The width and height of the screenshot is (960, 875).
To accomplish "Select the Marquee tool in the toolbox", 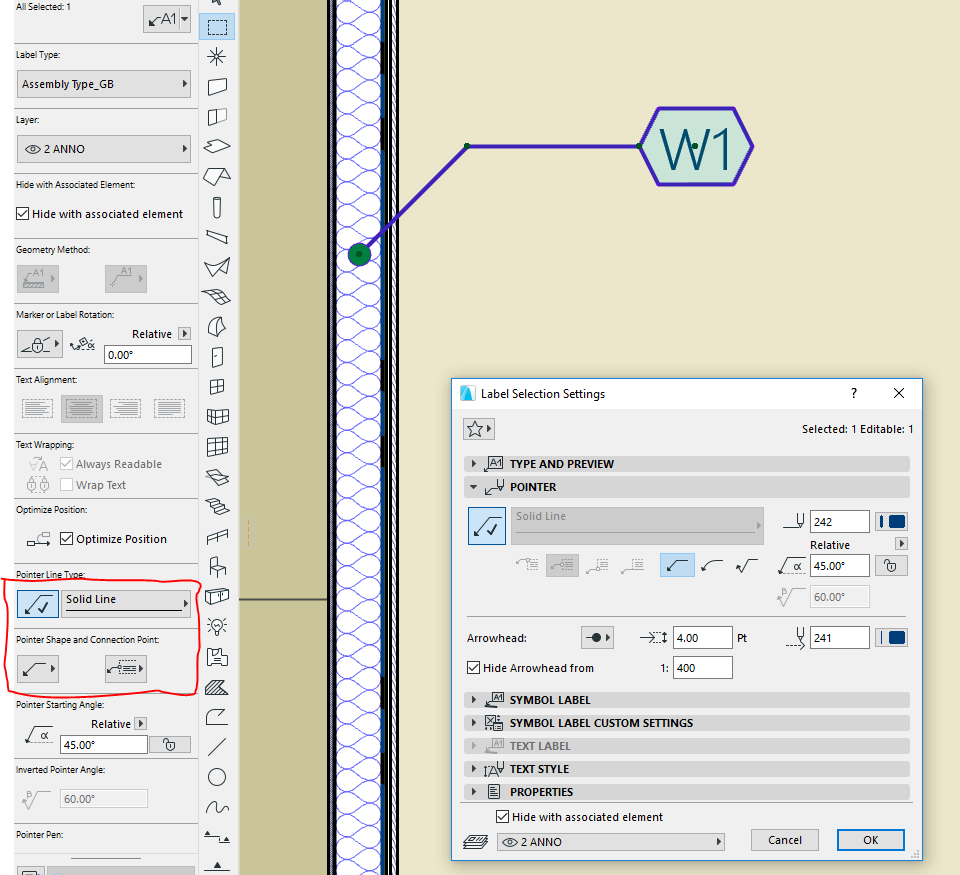I will (217, 27).
